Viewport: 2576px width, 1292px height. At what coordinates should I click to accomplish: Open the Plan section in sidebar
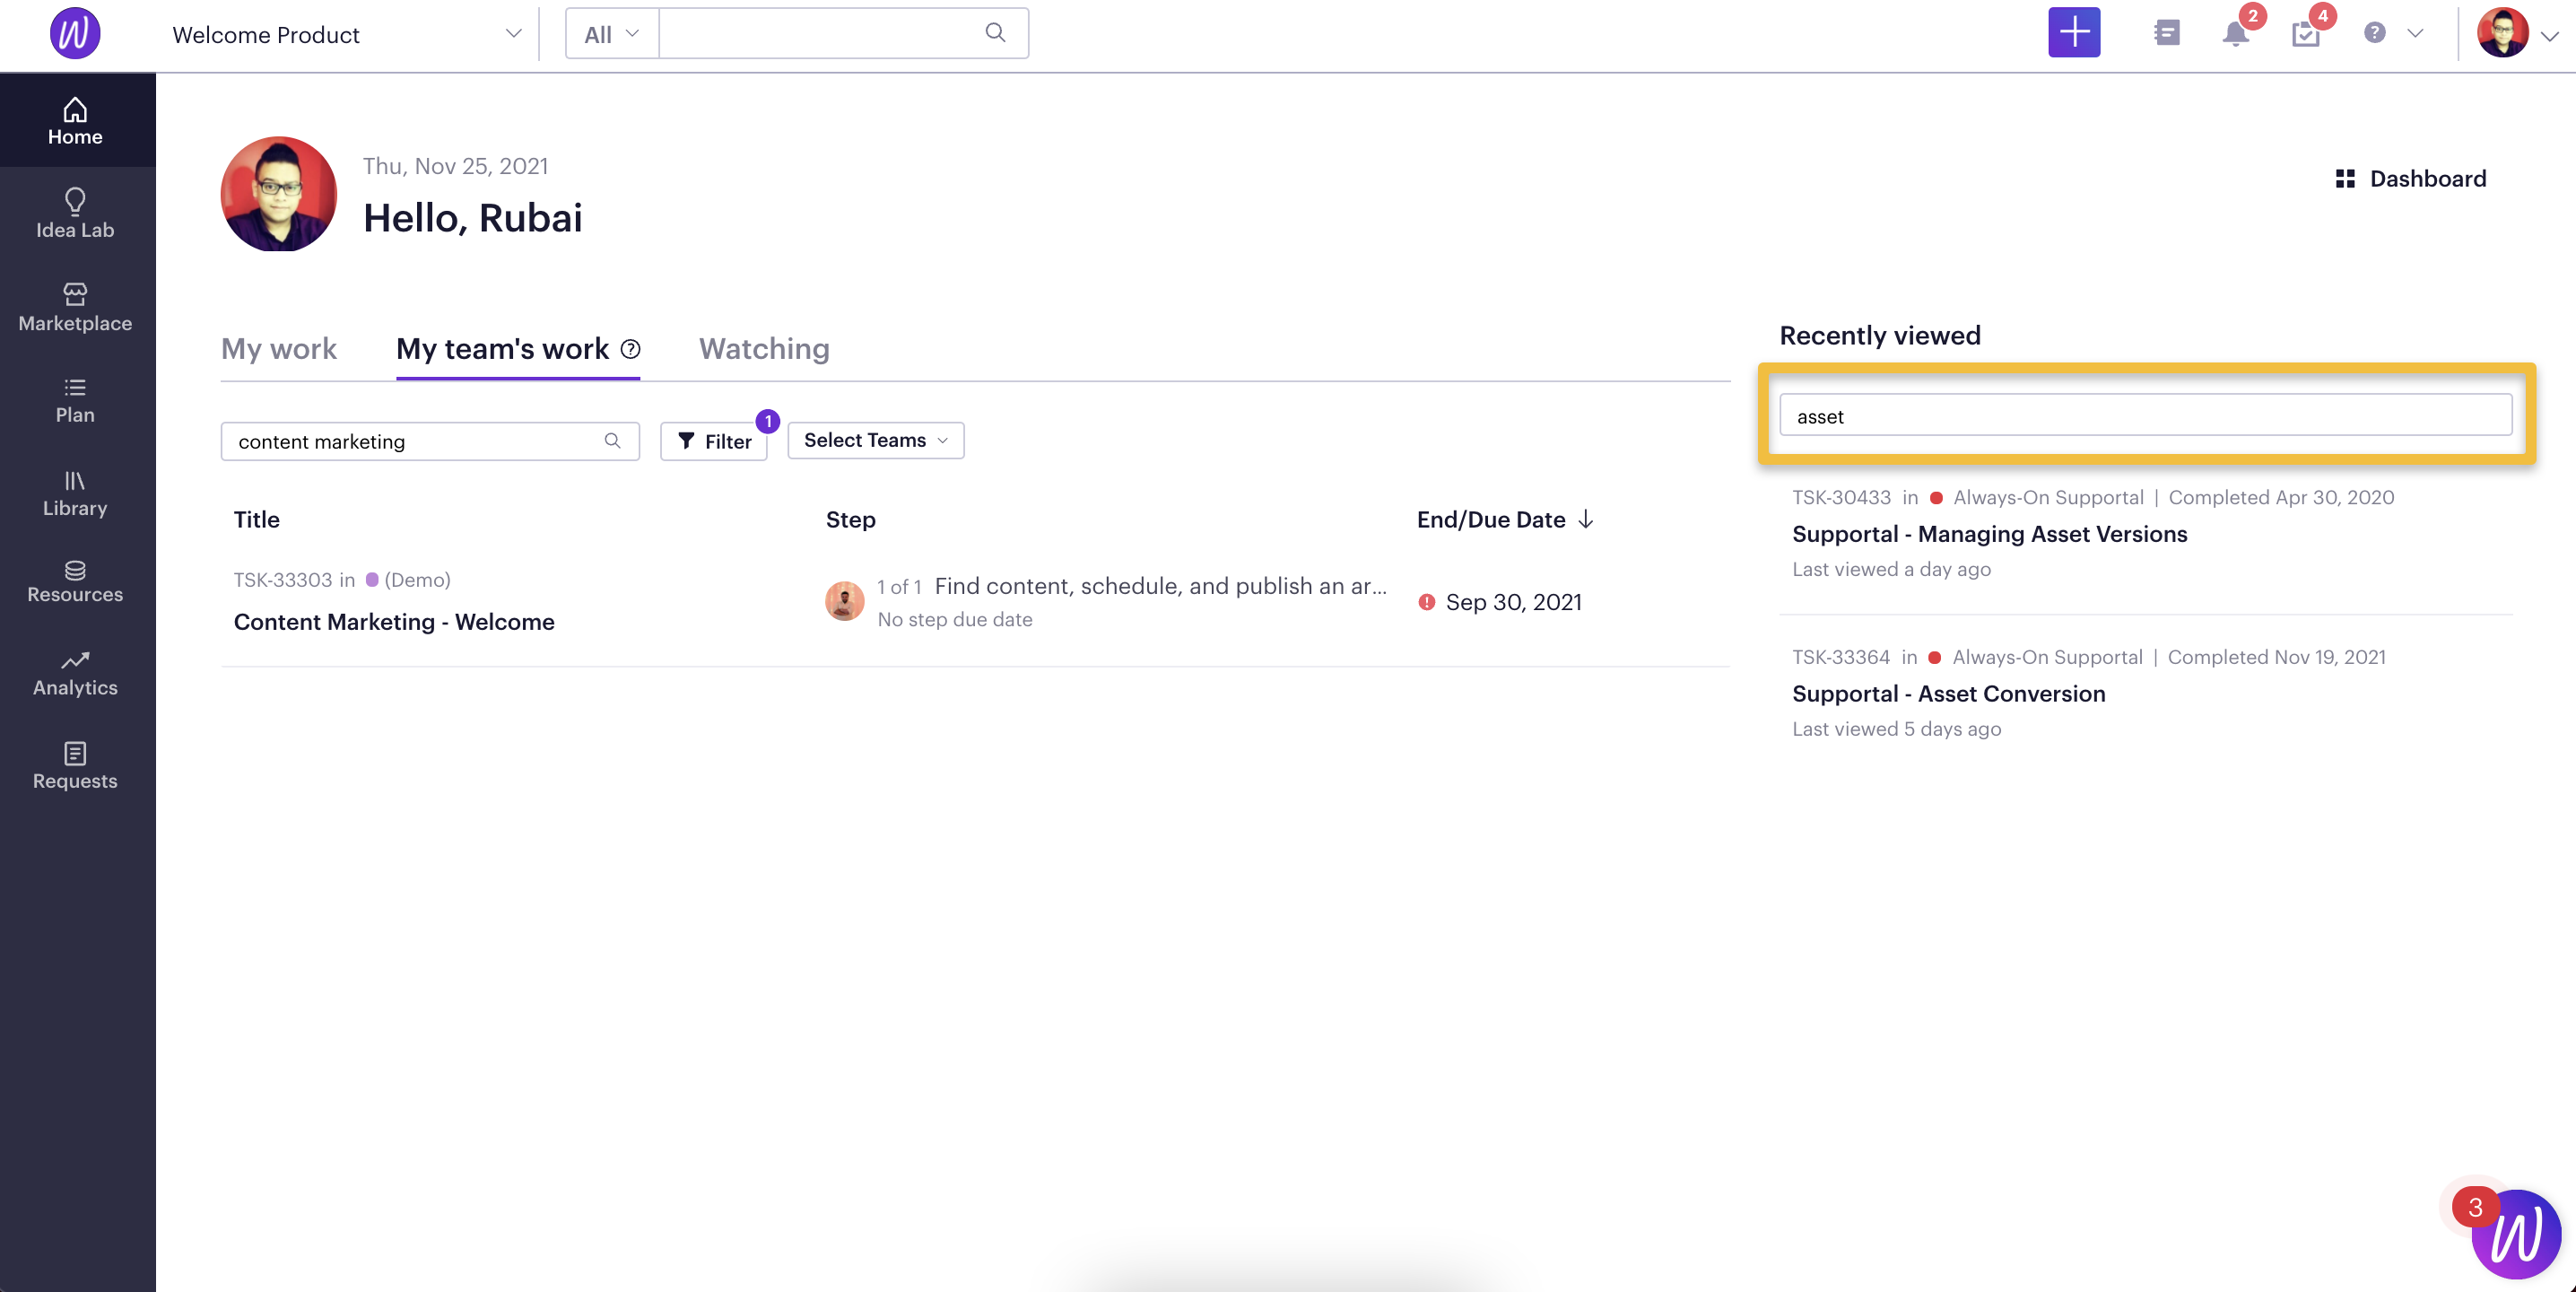(x=75, y=400)
